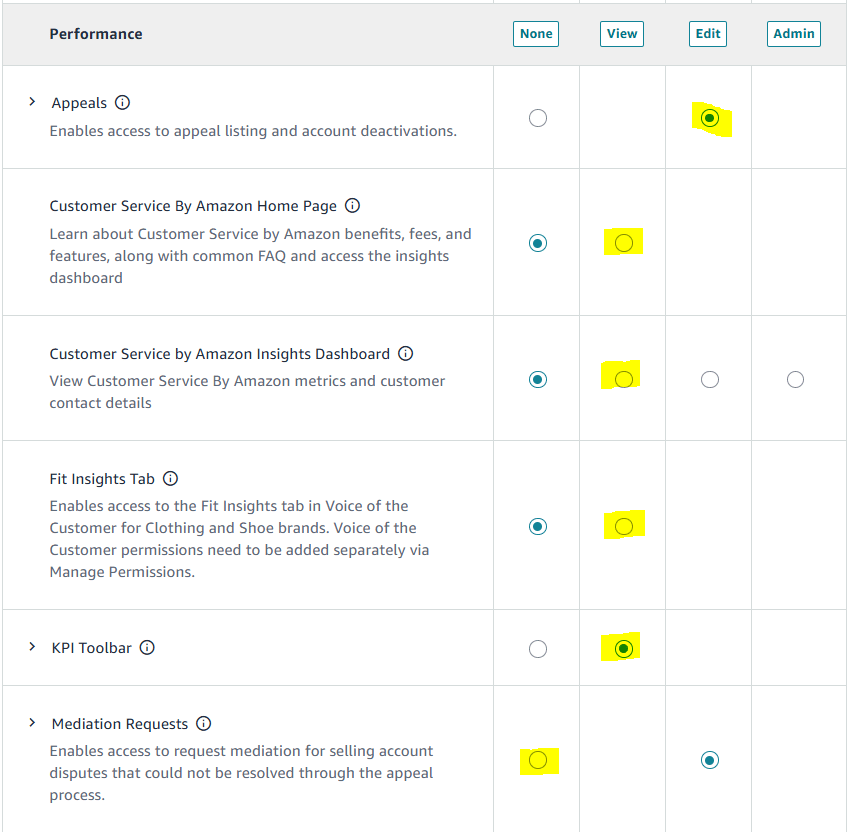
Task: Expand the KPI Toolbar row
Action: click(x=32, y=647)
